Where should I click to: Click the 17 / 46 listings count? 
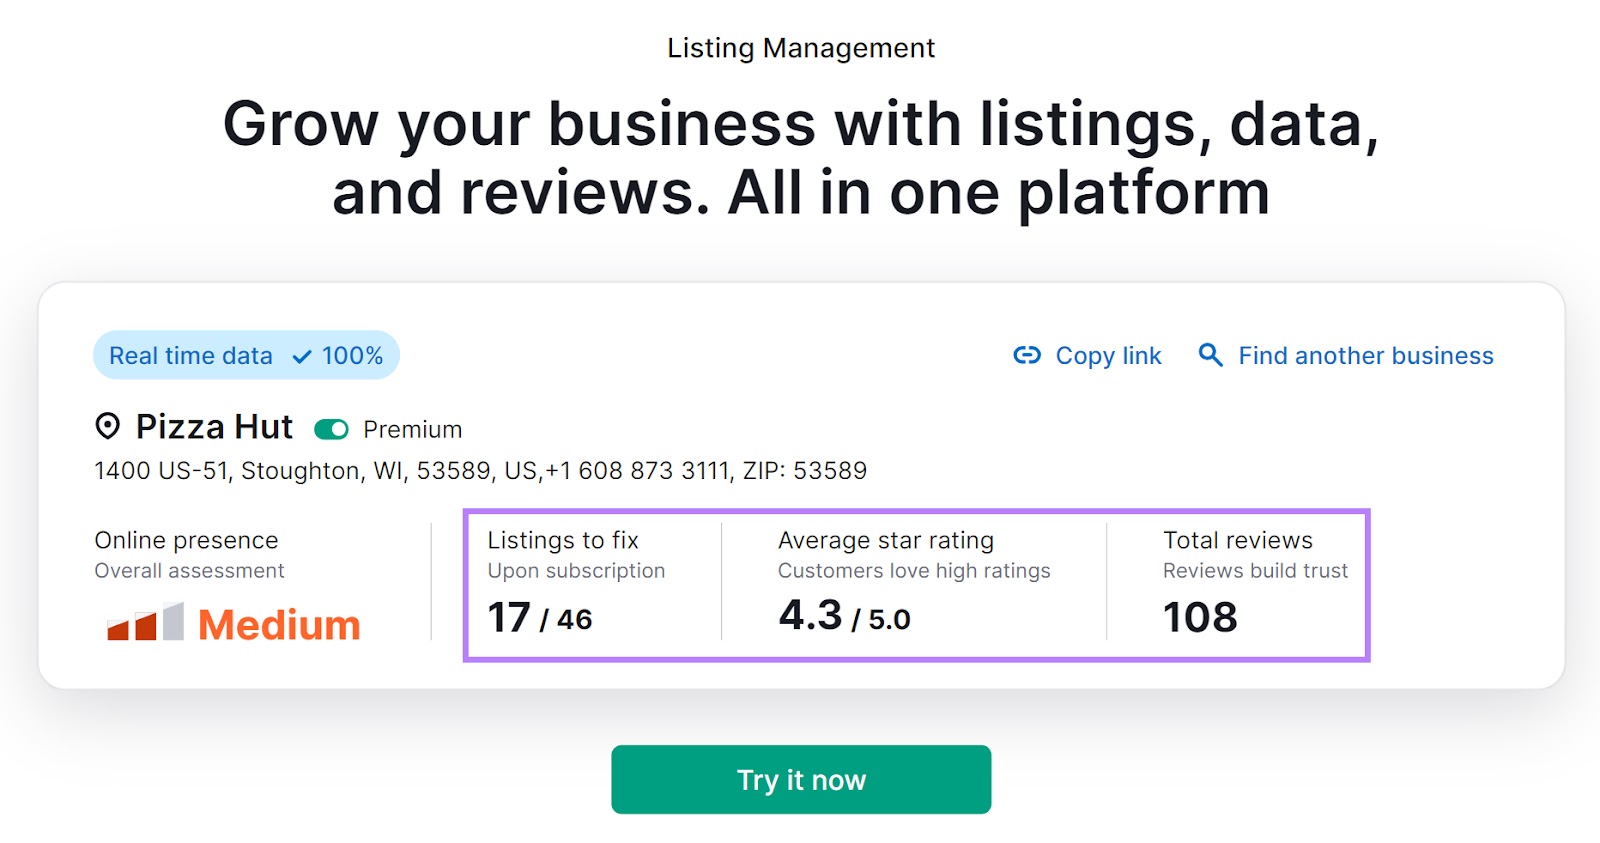pyautogui.click(x=539, y=618)
